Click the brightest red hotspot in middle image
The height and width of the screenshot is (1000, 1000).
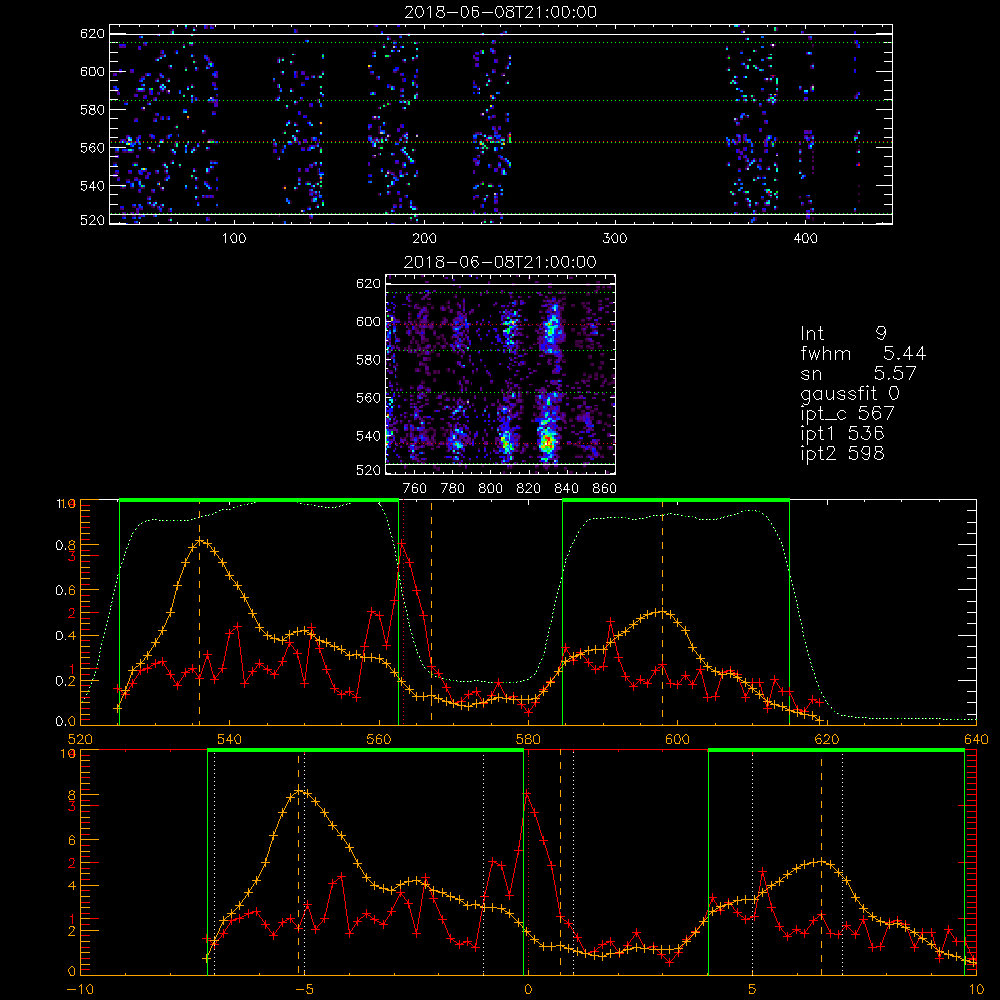click(546, 441)
